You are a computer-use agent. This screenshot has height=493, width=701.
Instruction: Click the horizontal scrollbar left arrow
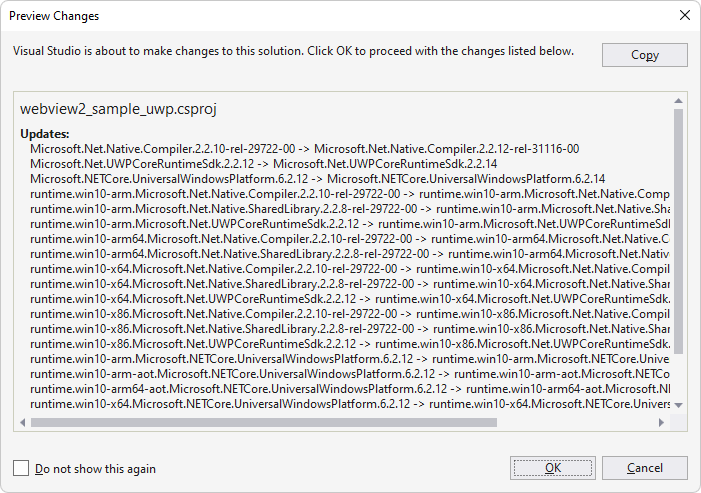(23, 422)
